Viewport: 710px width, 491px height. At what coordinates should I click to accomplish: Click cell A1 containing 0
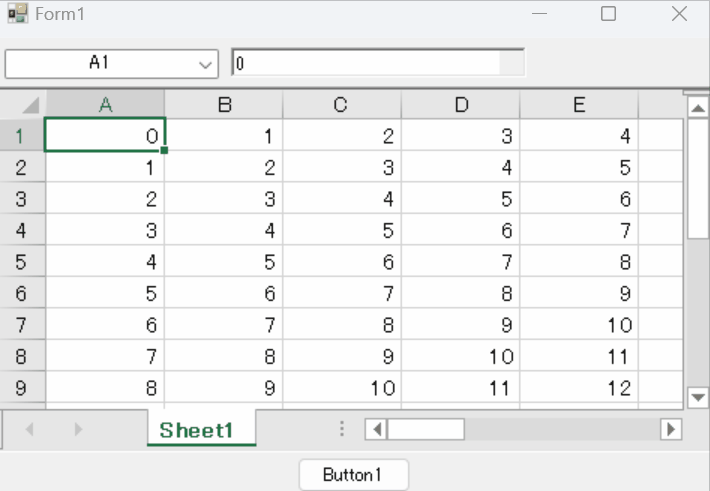[105, 135]
